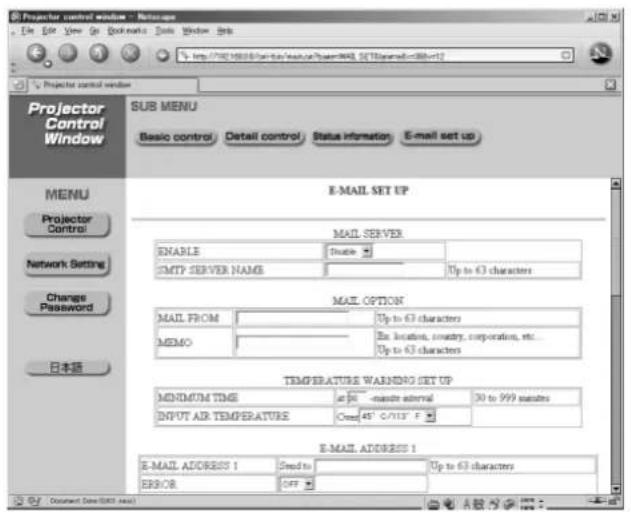
Task: Click TEMPERATURE WARNING SET UP title
Action: coord(368,380)
